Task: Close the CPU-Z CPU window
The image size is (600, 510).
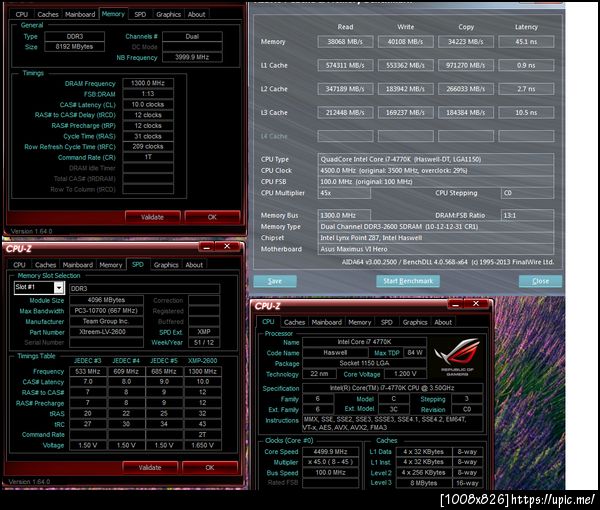Action: coord(476,304)
